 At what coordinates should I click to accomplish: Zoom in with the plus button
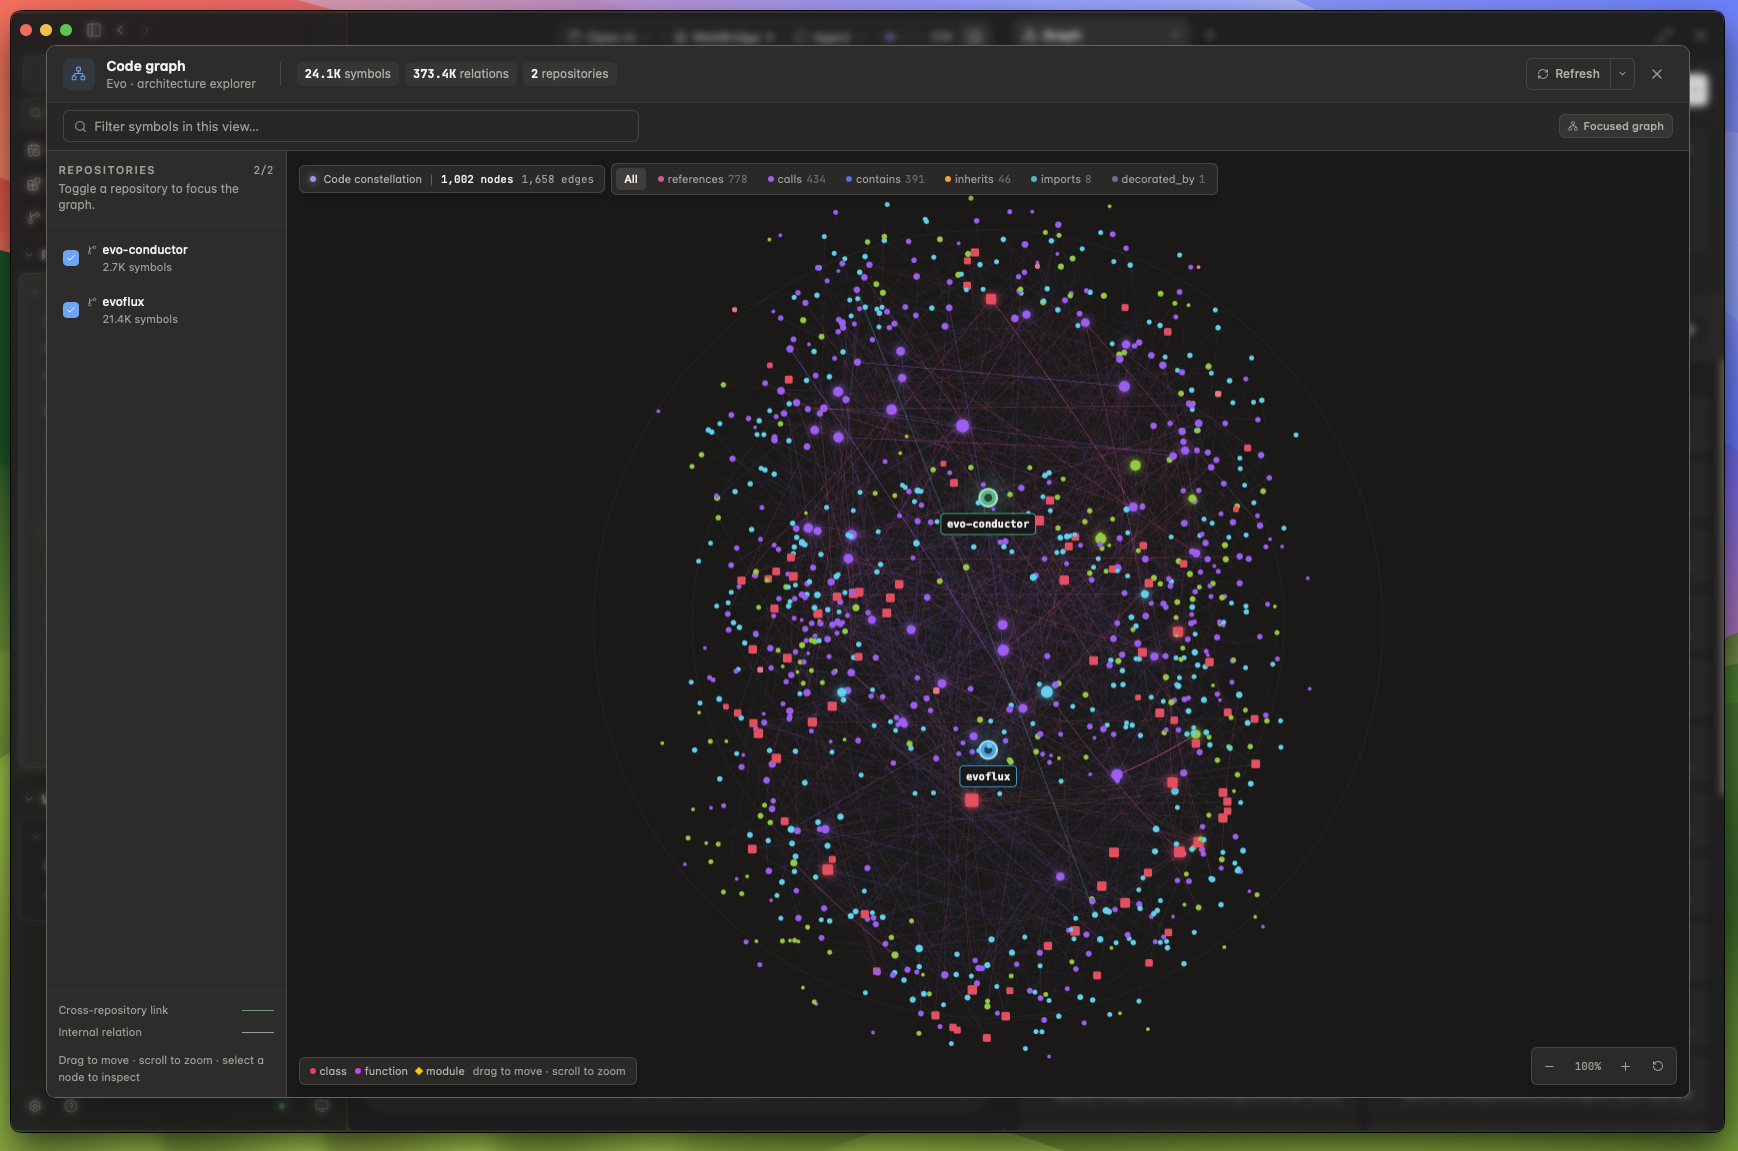(1625, 1066)
